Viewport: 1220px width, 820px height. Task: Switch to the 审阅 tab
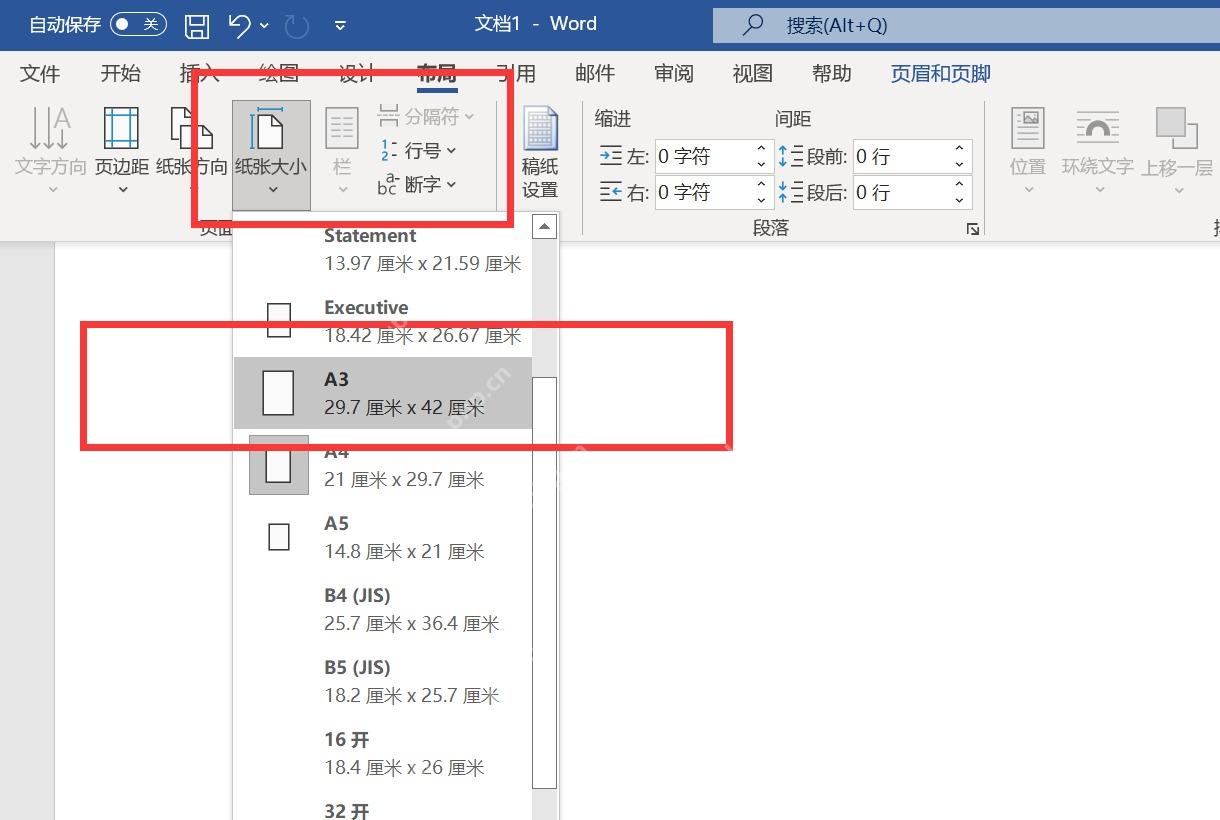click(674, 74)
